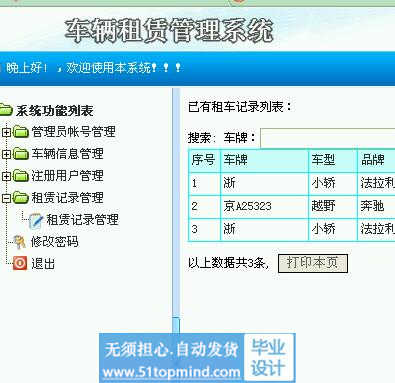Screen dimensions: 395x383
Task: Select the 京A25323 plate cell
Action: coord(264,206)
